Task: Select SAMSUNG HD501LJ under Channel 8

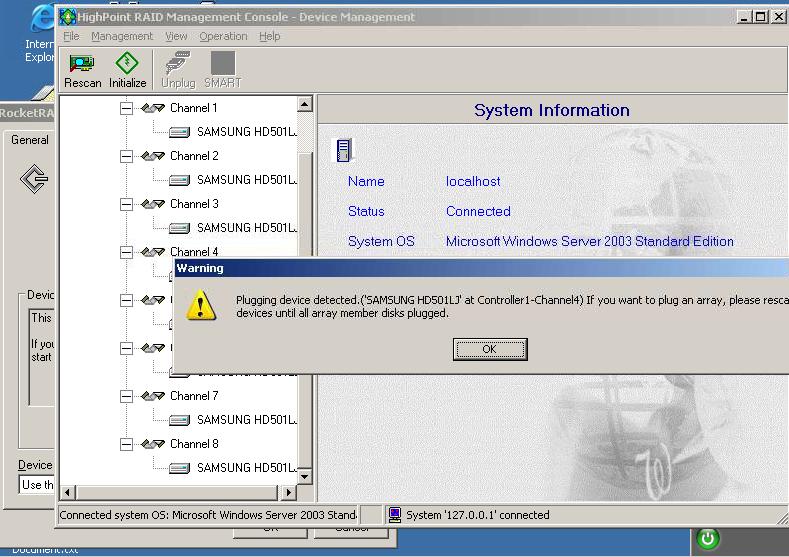Action: [x=247, y=468]
